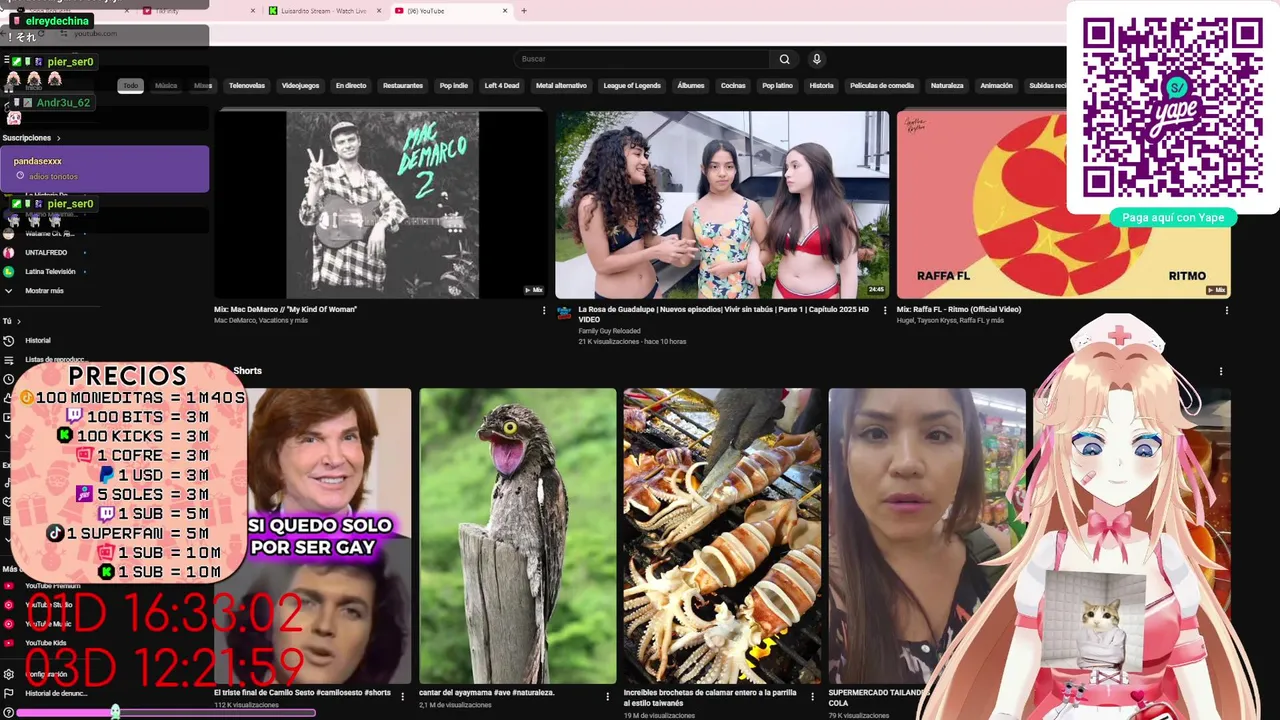This screenshot has width=1280, height=720.
Task: Expand Mostrar más in subscriptions list
Action: [44, 291]
